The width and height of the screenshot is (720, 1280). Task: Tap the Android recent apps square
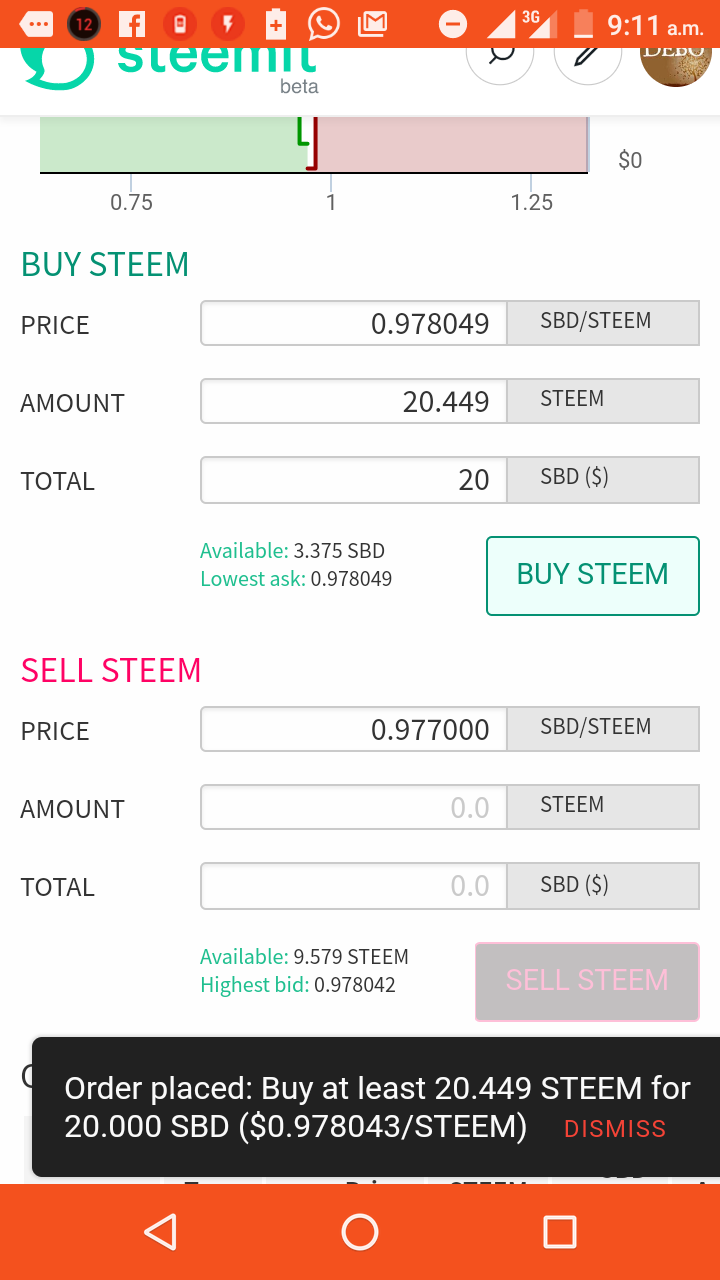pos(560,1232)
